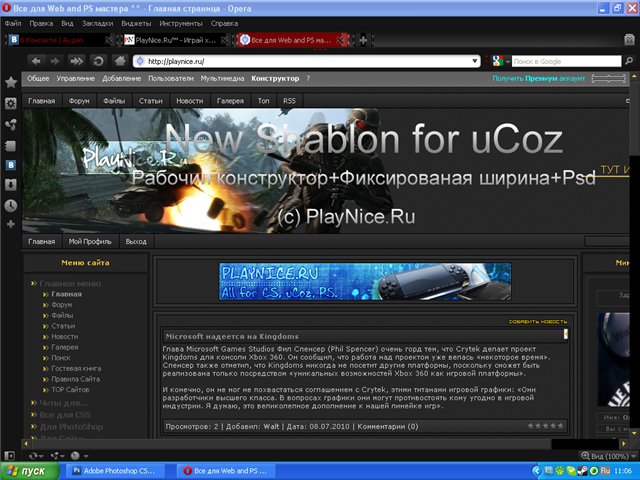Viewport: 640px width, 480px height.
Task: Close the PlayNice.Ru tab
Action: pyautogui.click(x=224, y=40)
